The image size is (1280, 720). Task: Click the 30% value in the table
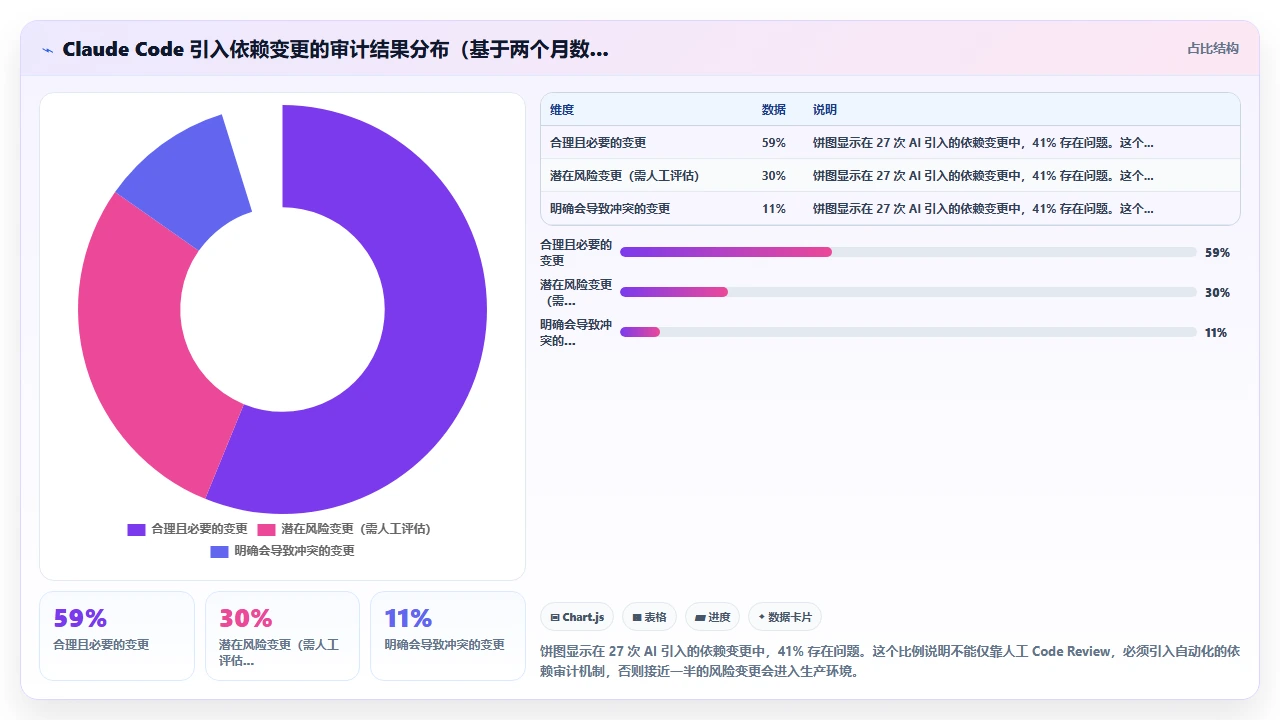[774, 176]
